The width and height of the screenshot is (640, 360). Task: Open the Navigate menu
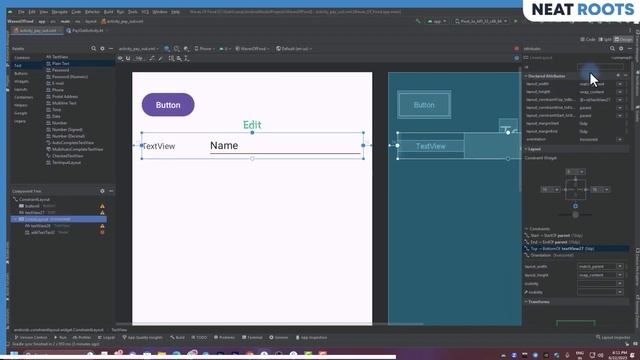click(59, 12)
